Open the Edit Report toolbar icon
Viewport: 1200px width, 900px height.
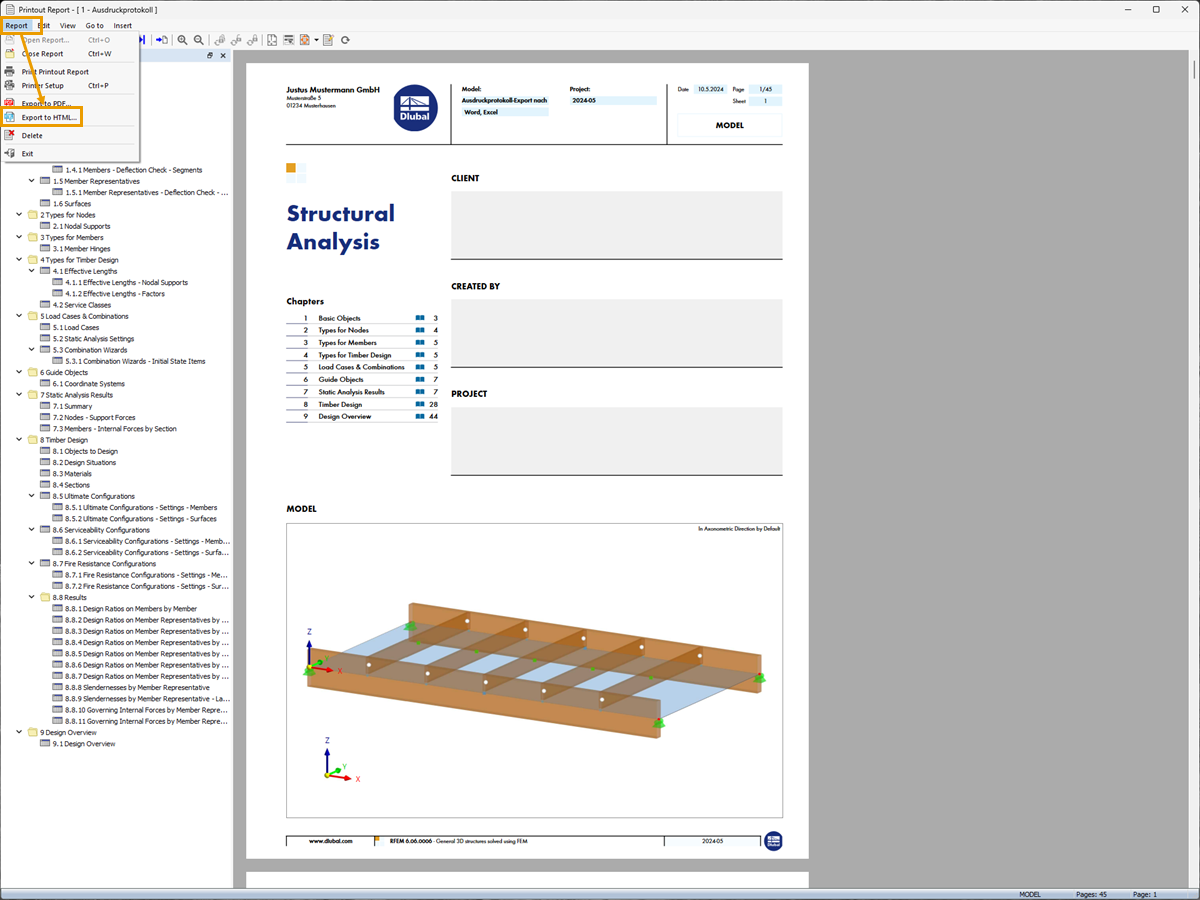coord(327,40)
